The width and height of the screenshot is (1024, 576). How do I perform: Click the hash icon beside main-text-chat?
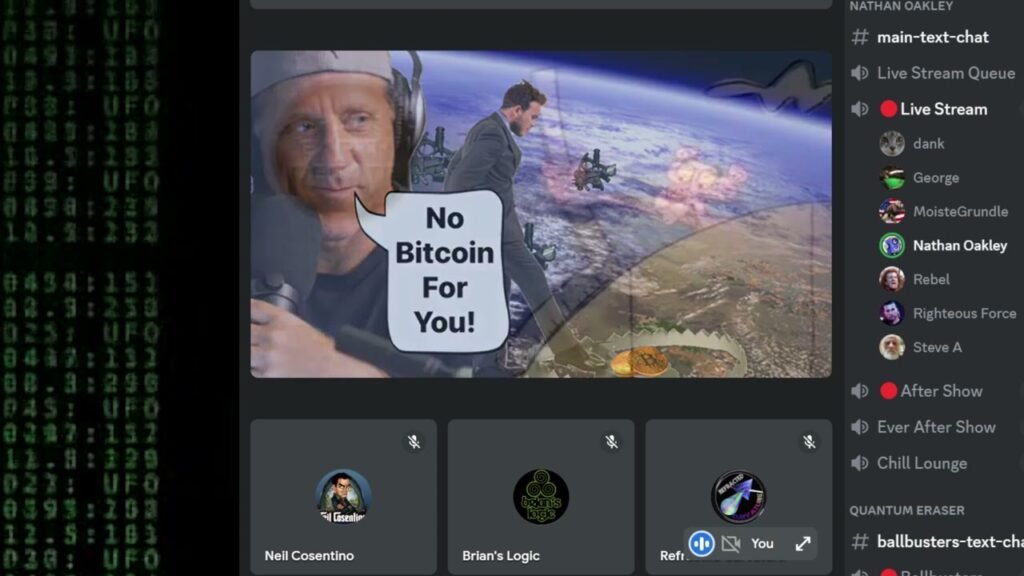coord(859,37)
